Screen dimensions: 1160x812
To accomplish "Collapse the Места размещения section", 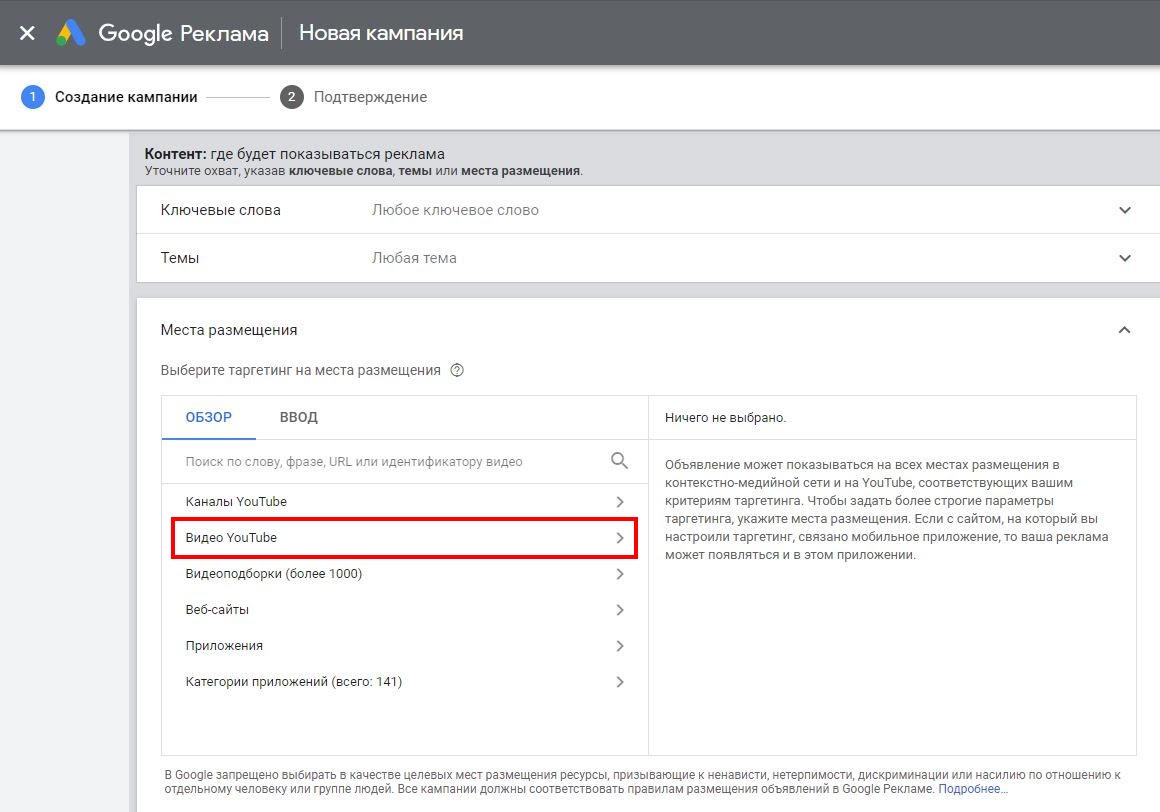I will (1124, 330).
